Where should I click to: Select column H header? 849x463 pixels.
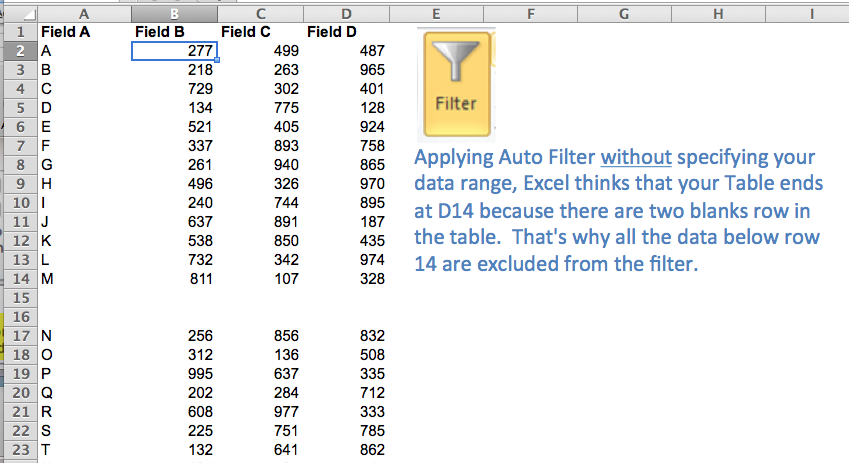click(x=718, y=13)
